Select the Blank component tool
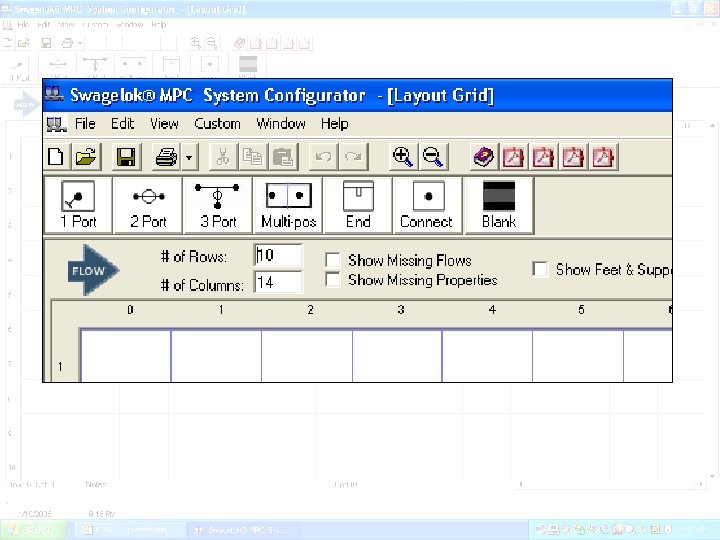This screenshot has width=720, height=540. [x=499, y=205]
